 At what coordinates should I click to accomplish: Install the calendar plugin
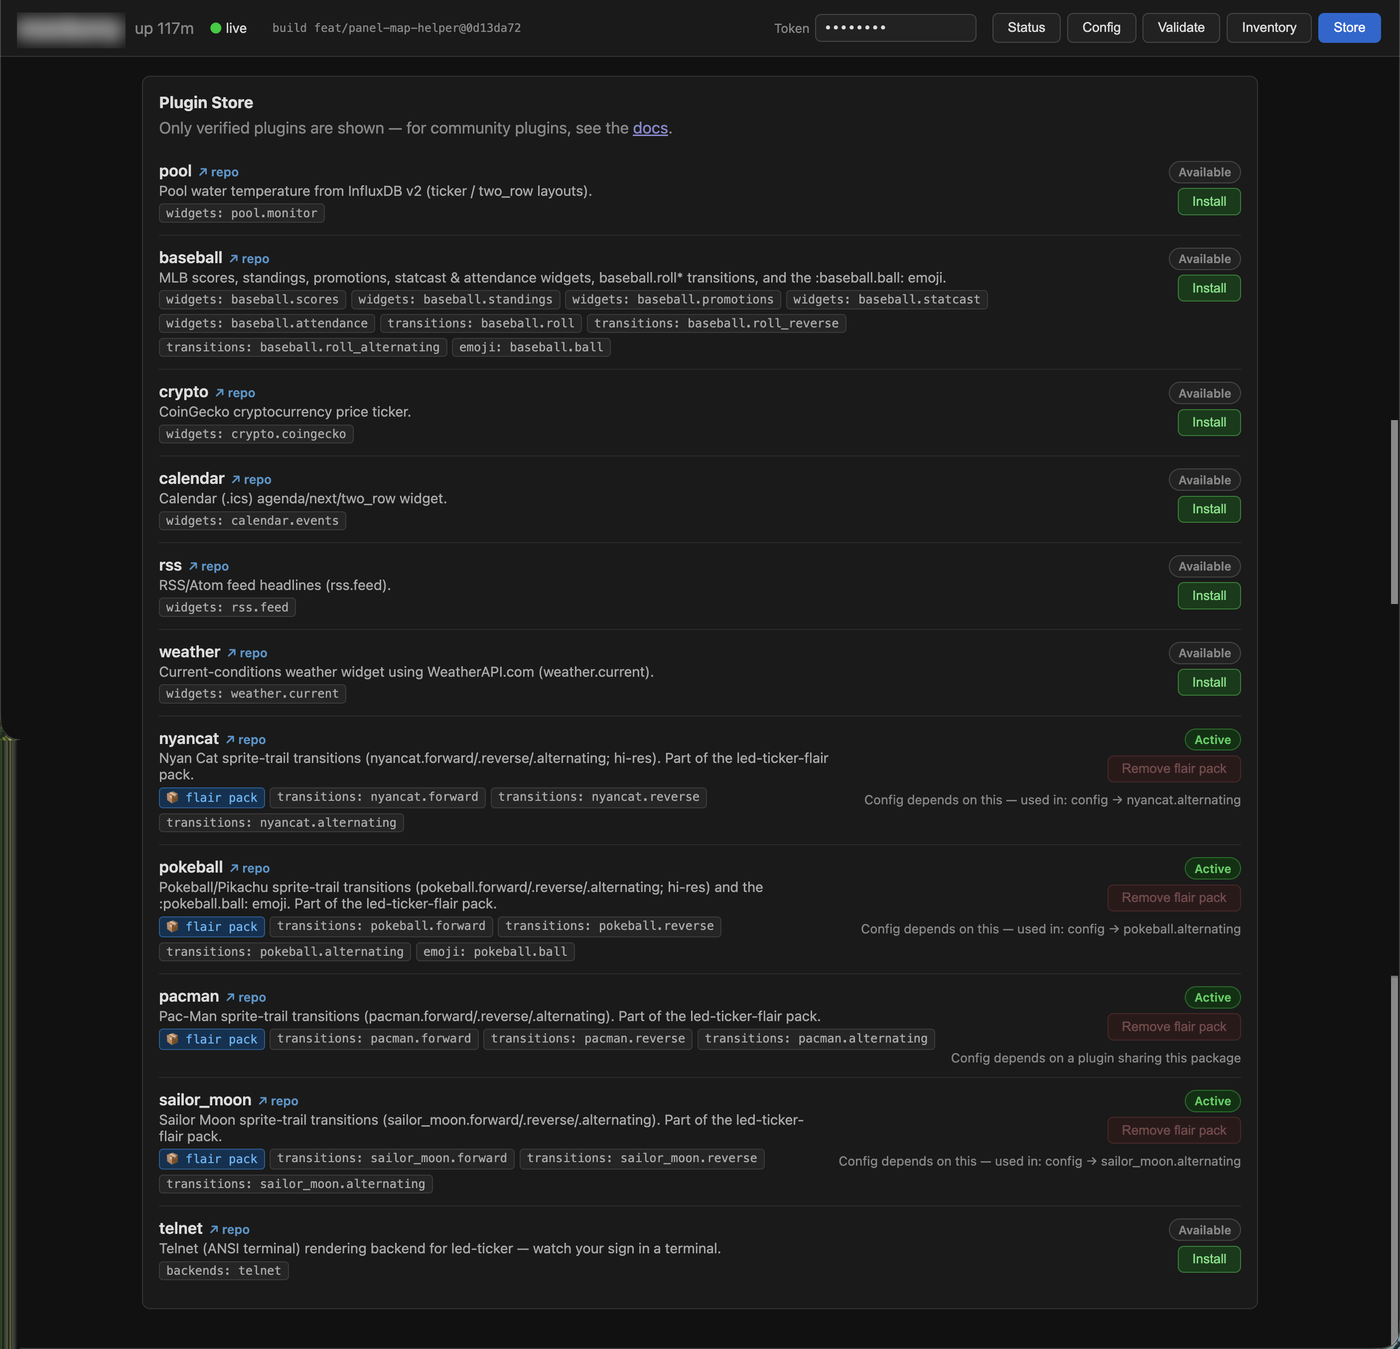click(1209, 509)
